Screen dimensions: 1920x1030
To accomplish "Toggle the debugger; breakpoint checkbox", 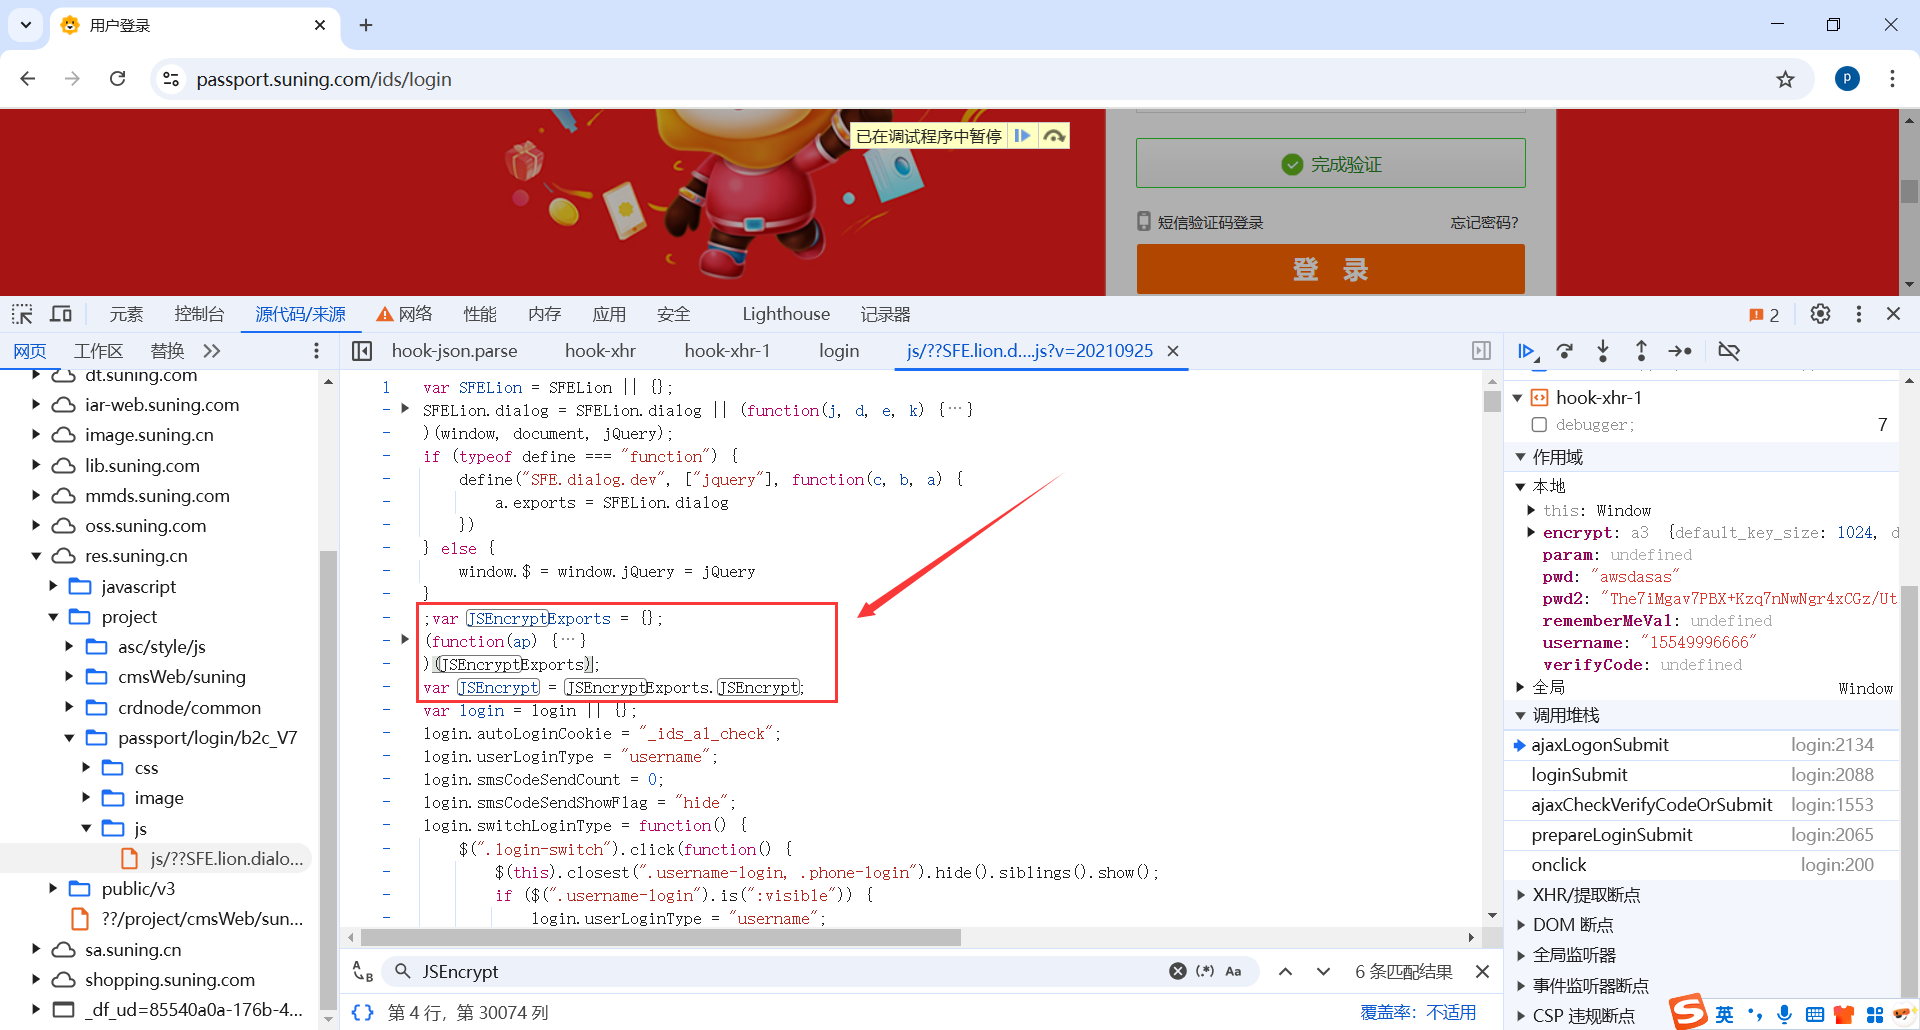I will tap(1539, 425).
